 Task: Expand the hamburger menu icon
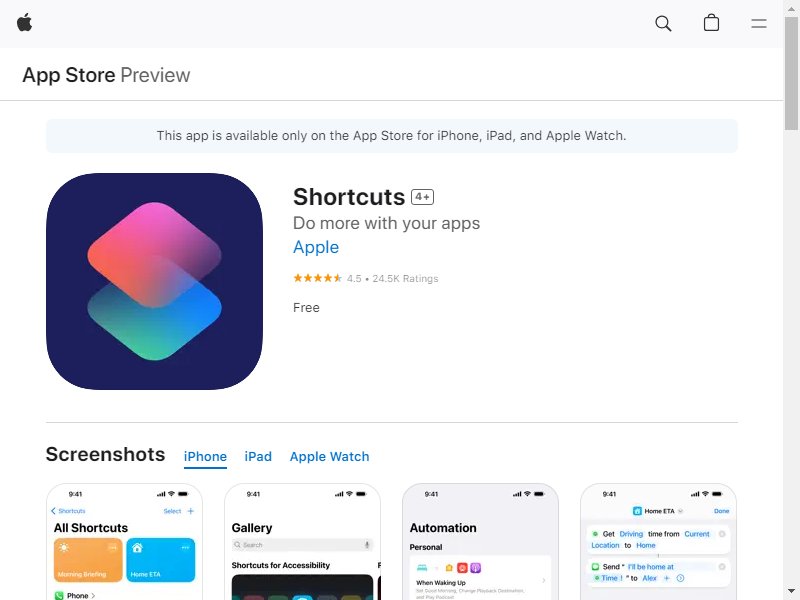point(759,23)
